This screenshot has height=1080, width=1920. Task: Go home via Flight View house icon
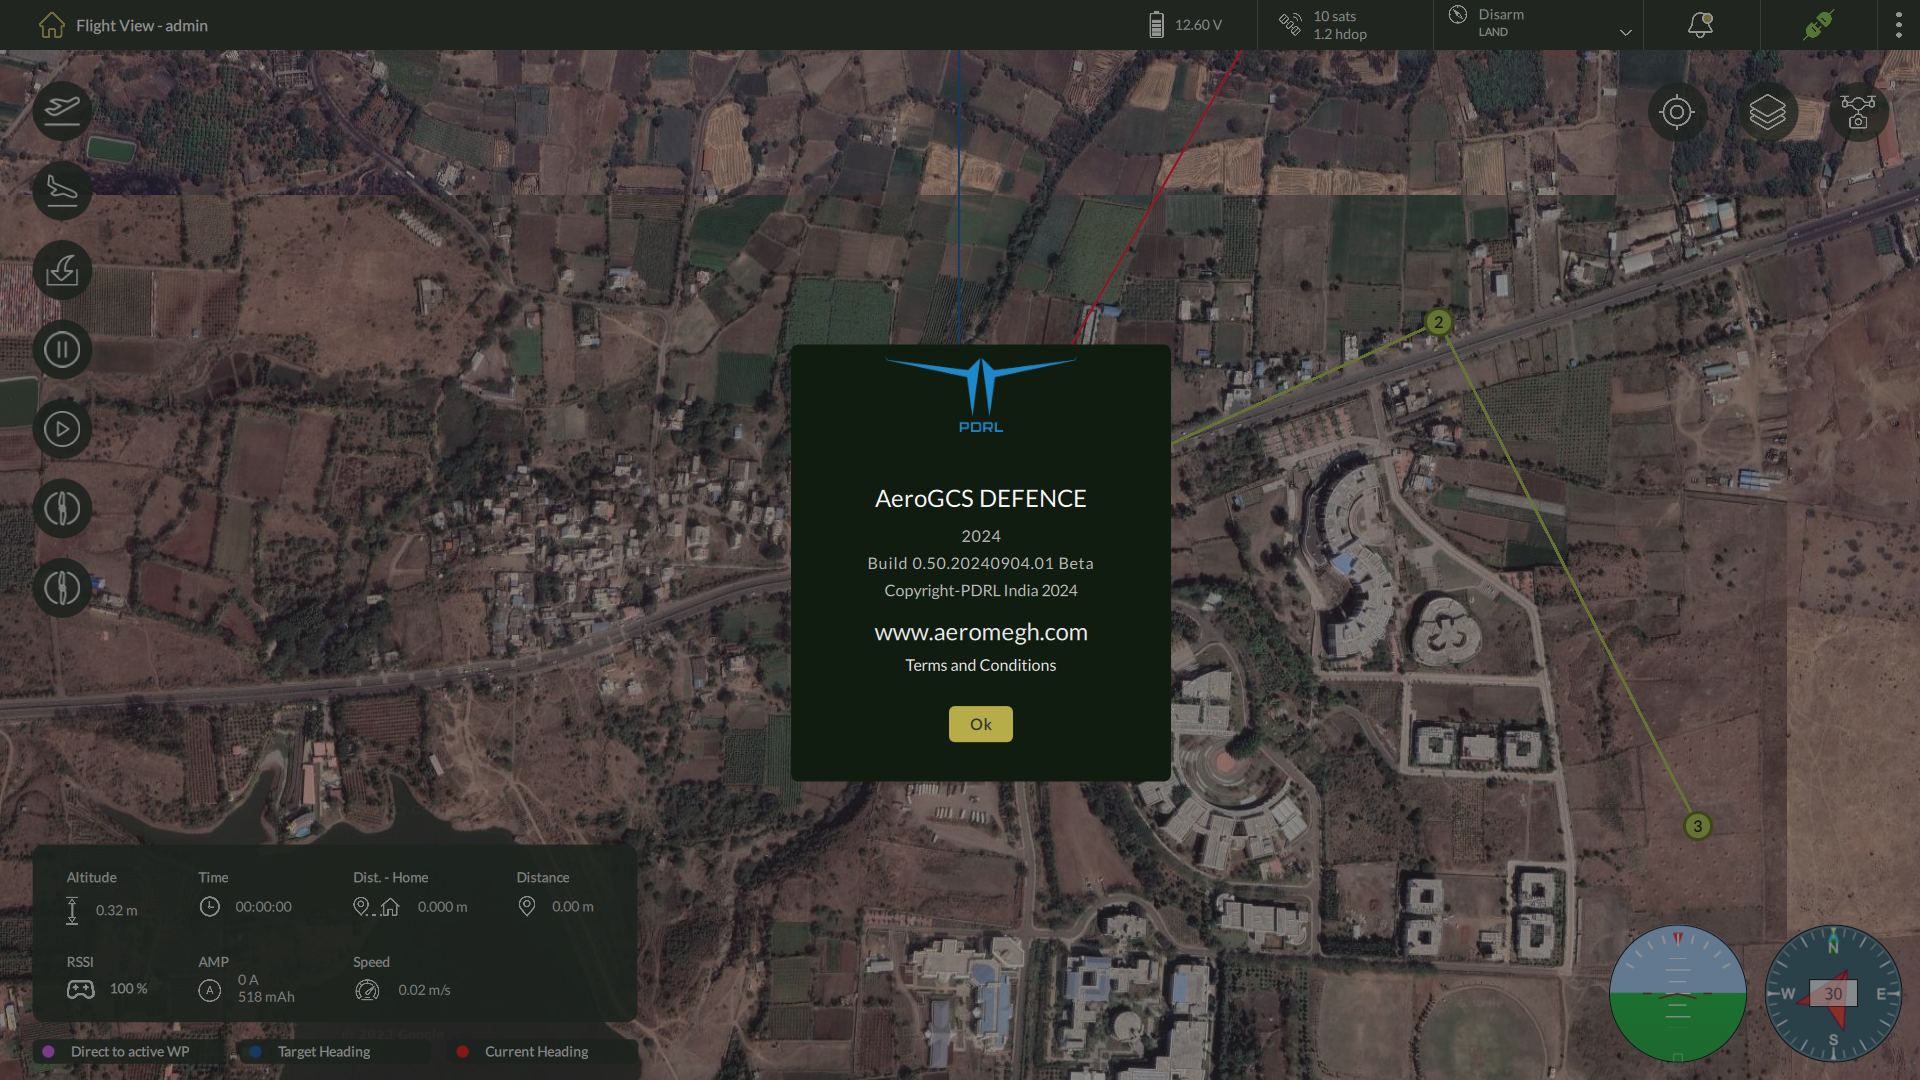pos(52,25)
